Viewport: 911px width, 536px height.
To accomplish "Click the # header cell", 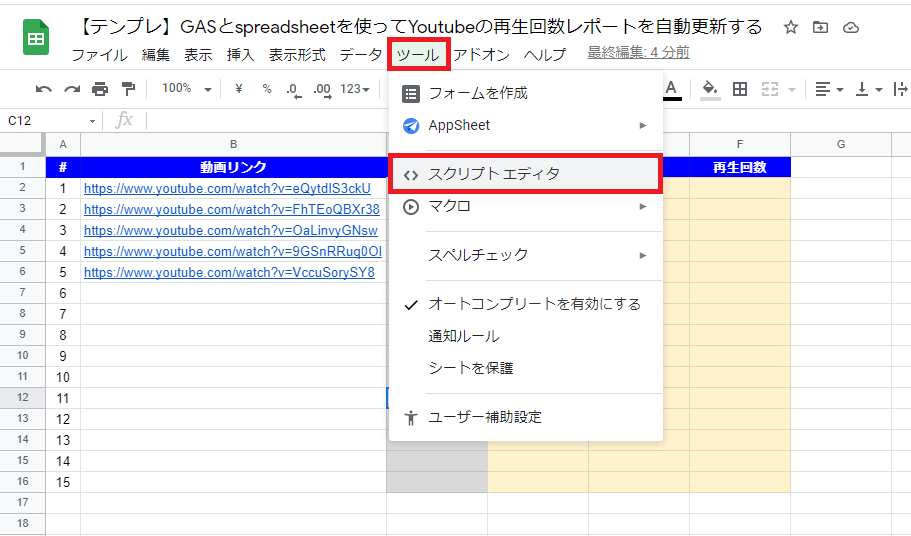I will (63, 167).
